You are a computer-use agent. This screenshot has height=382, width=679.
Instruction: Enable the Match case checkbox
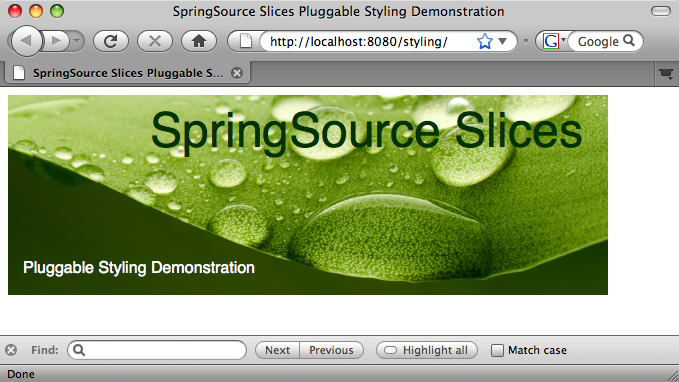coord(497,350)
